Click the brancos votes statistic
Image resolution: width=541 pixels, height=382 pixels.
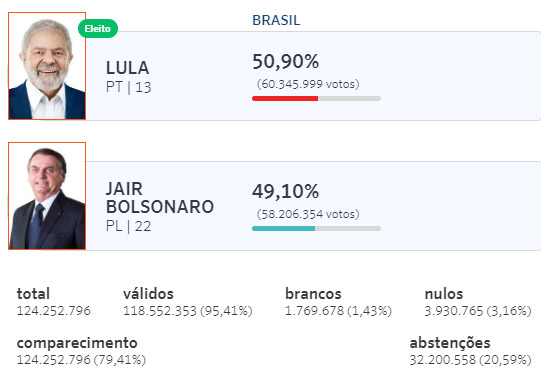338,302
